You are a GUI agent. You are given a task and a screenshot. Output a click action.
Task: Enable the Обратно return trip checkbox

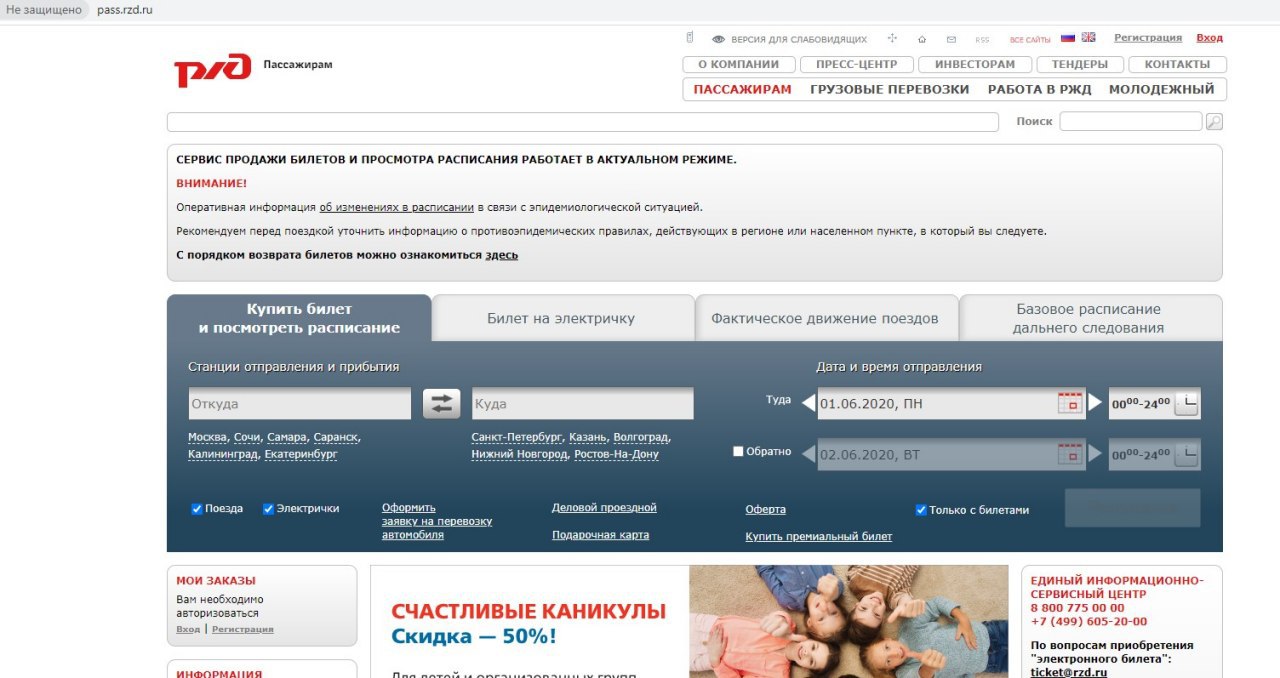738,452
